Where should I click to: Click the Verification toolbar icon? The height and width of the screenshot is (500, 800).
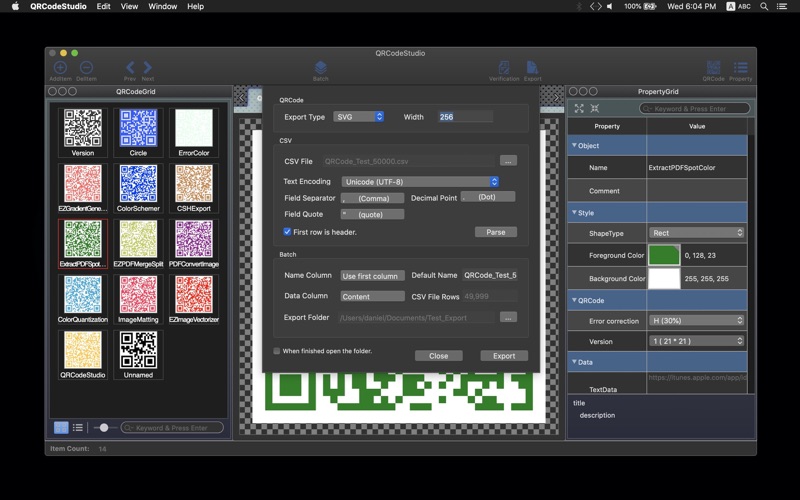504,67
